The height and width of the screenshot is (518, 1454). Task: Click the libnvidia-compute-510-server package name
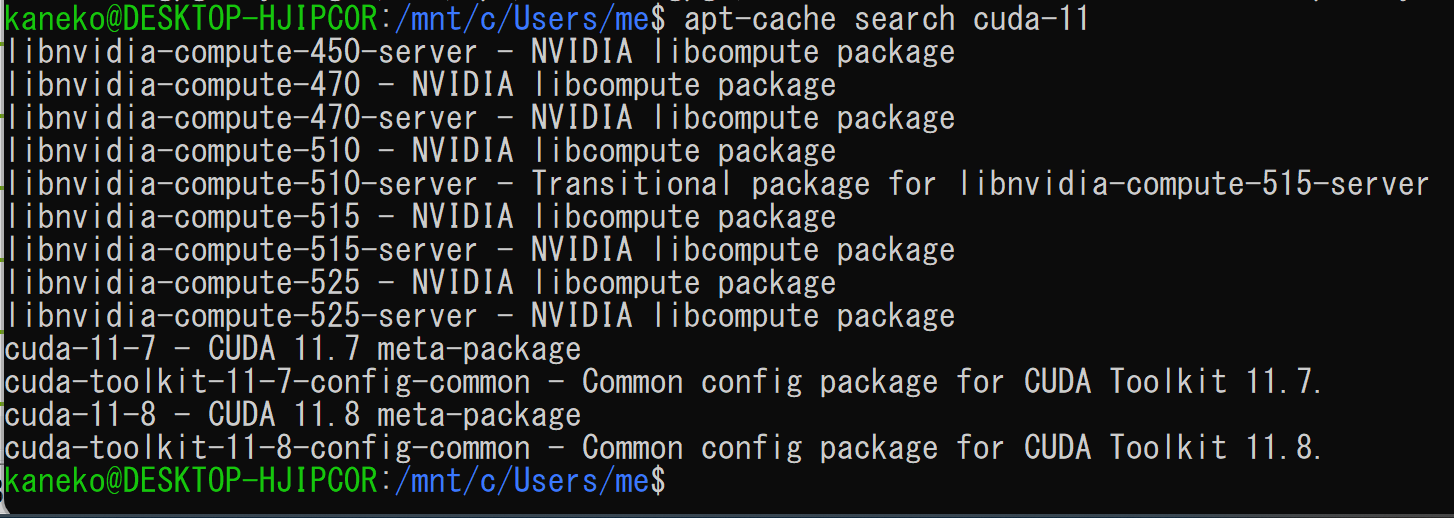click(241, 184)
